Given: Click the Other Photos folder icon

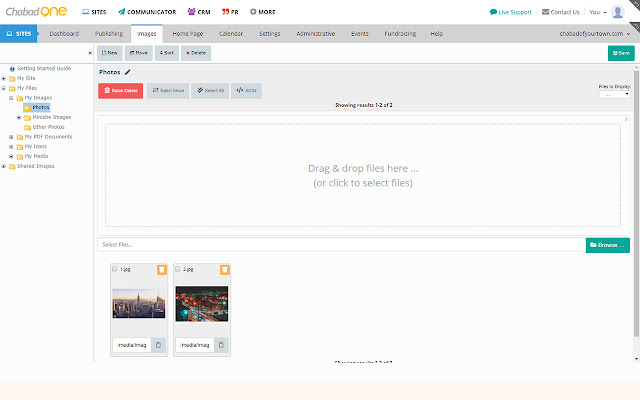Looking at the screenshot, I should 27,127.
